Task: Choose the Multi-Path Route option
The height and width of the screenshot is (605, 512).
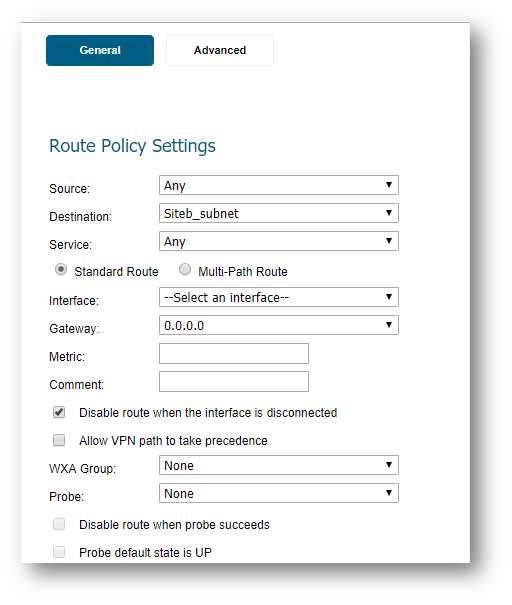Action: click(x=185, y=269)
